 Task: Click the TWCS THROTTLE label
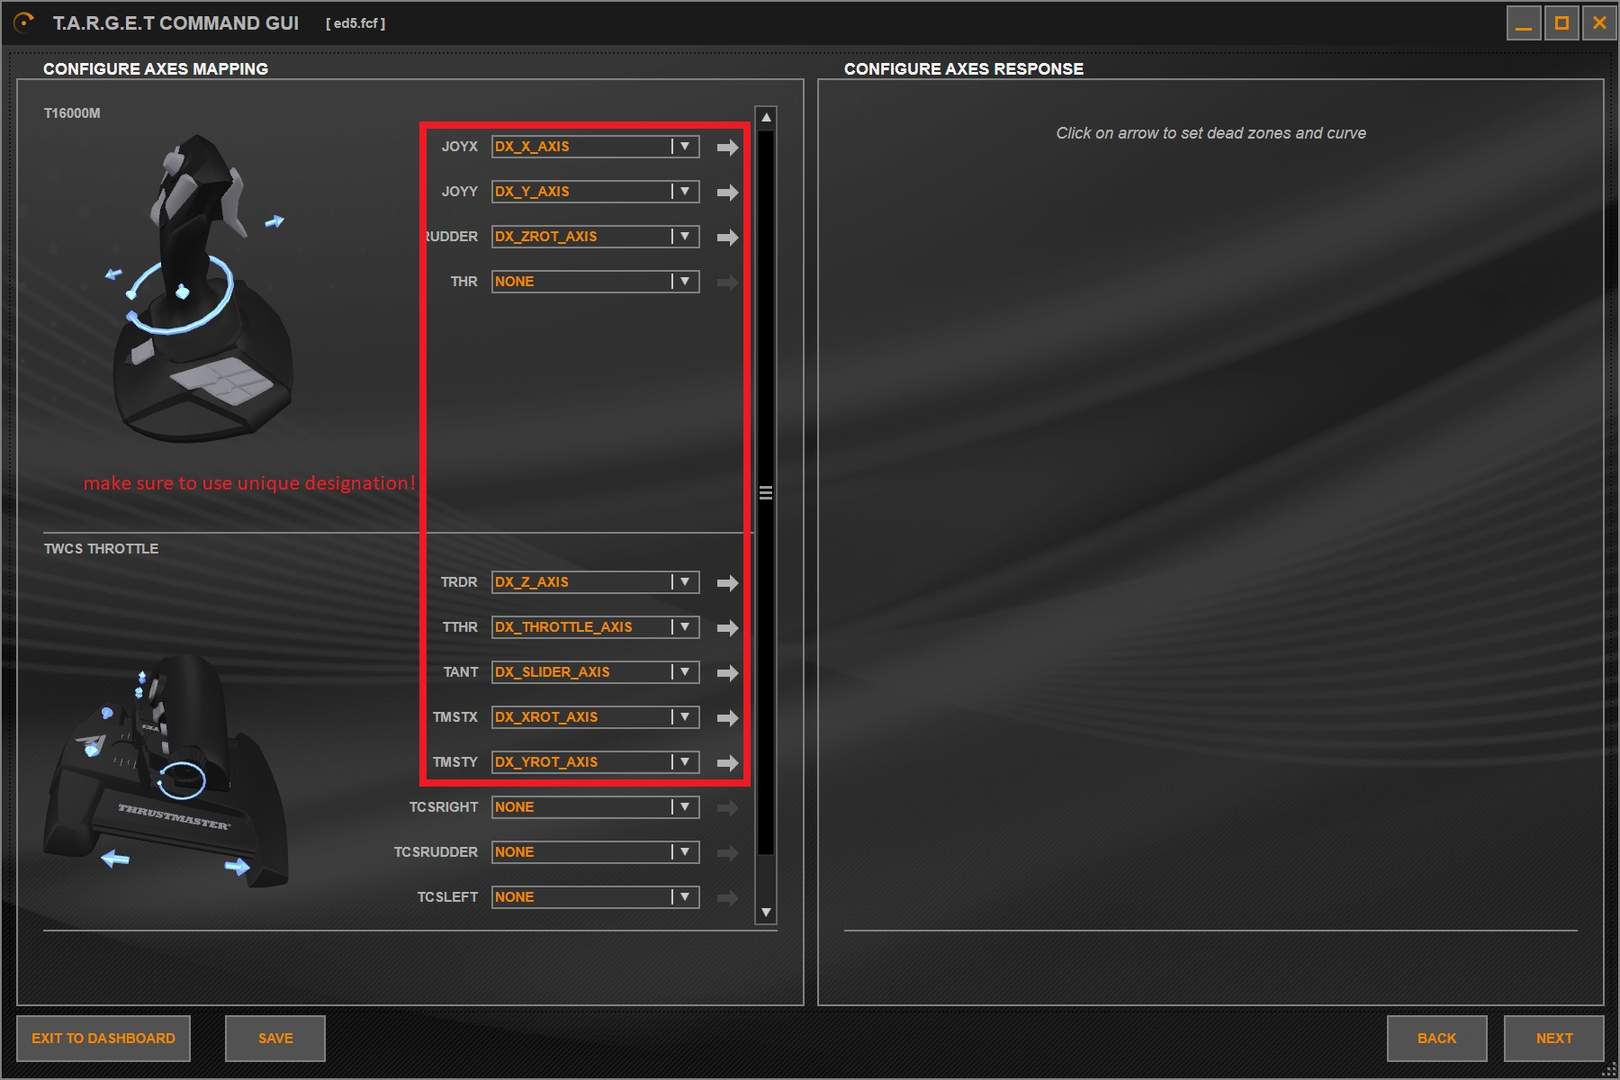101,548
